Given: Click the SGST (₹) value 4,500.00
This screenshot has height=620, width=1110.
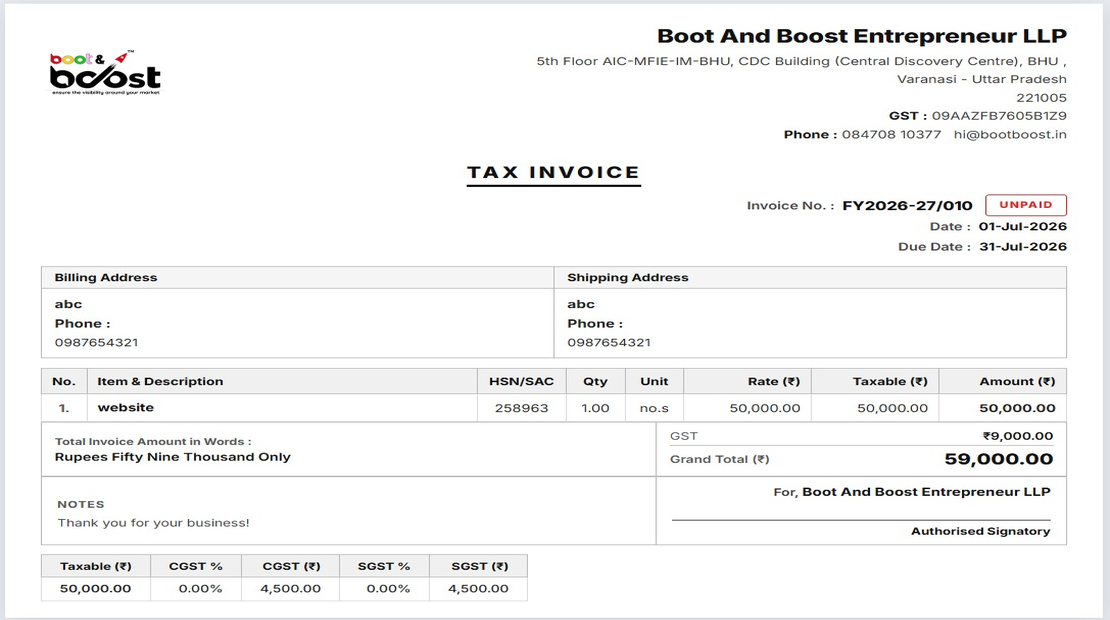Looking at the screenshot, I should point(478,589).
